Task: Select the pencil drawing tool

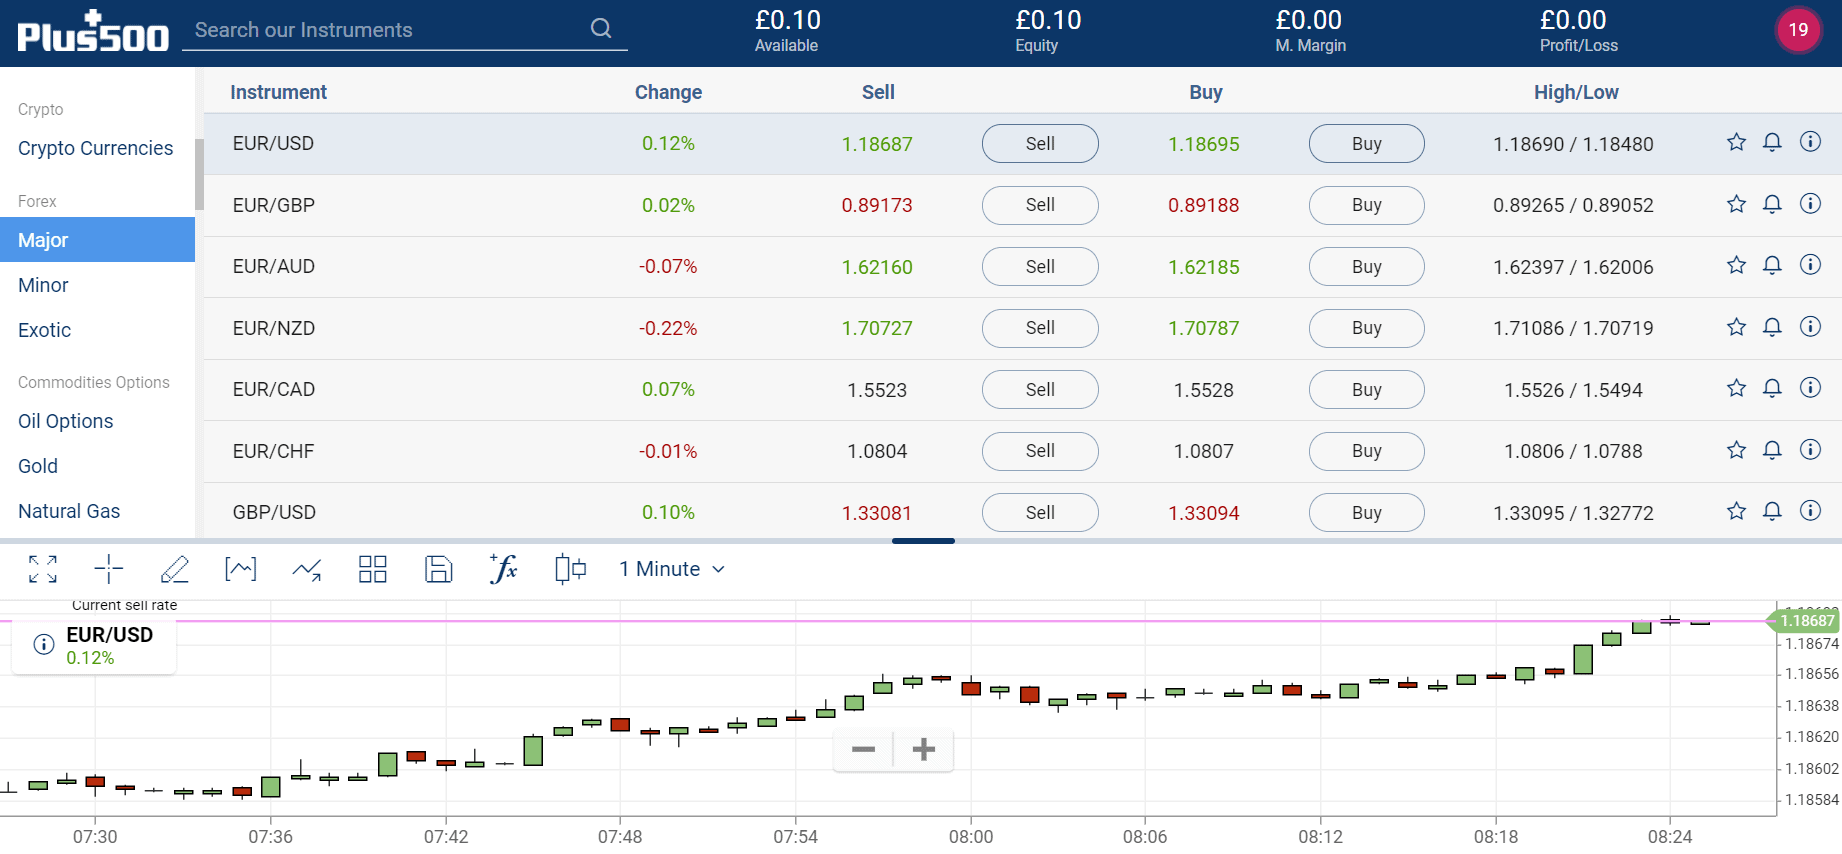Action: tap(175, 569)
